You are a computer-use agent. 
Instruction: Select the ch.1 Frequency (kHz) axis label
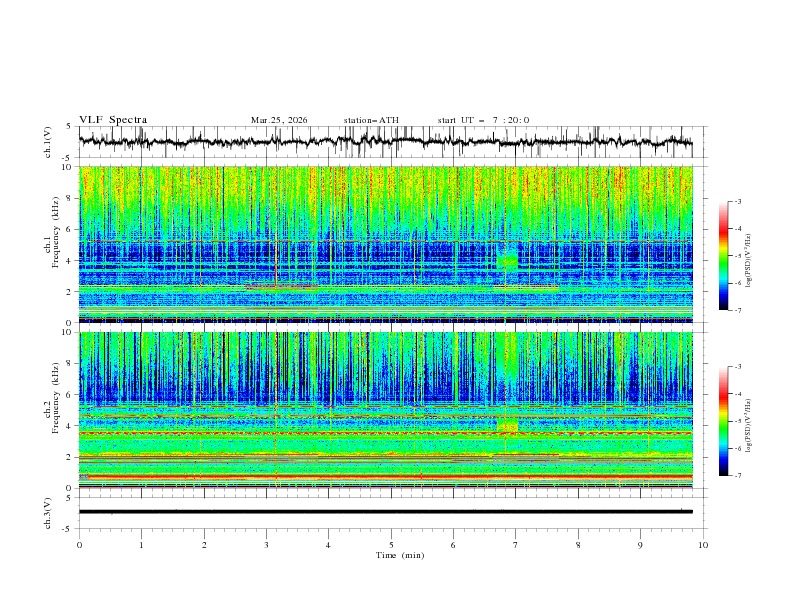[x=52, y=230]
